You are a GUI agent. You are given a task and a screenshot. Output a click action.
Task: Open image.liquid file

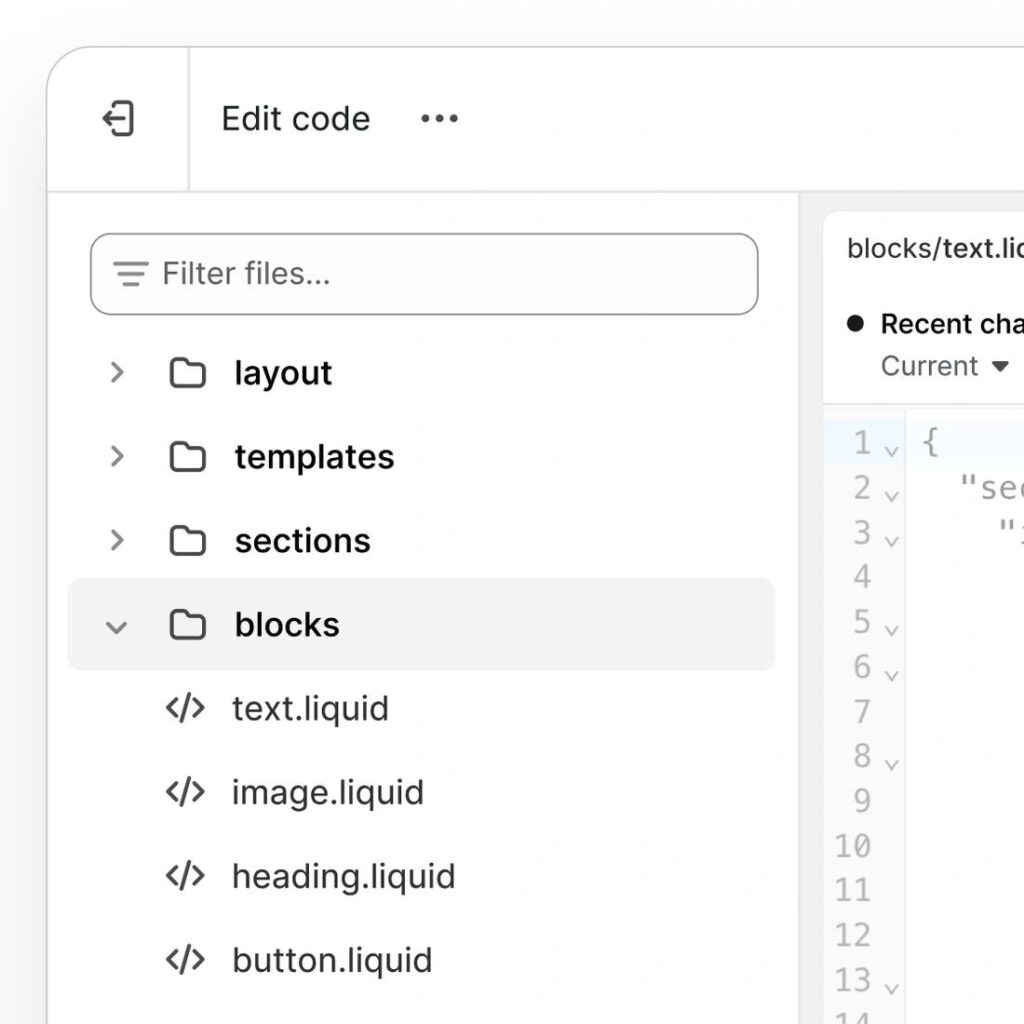point(327,793)
